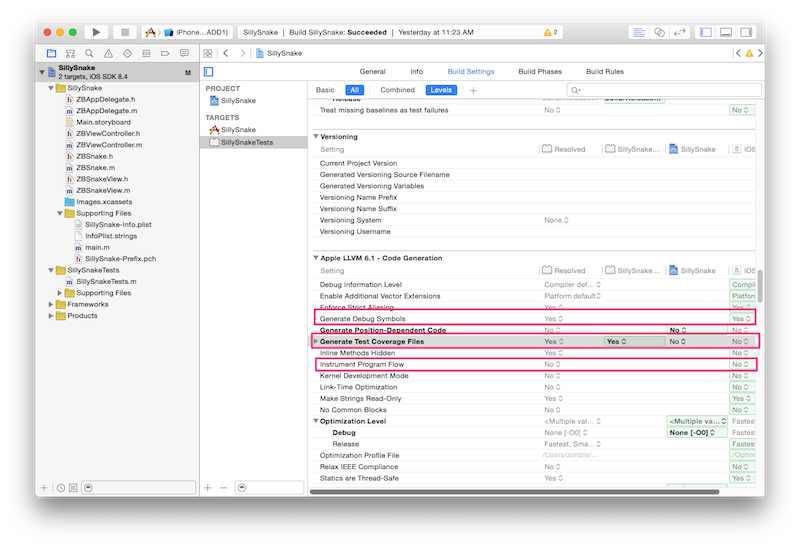Screen dimensions: 800x547
Task: Open Generate Debug Symbols value dropdown
Action: [x=554, y=318]
